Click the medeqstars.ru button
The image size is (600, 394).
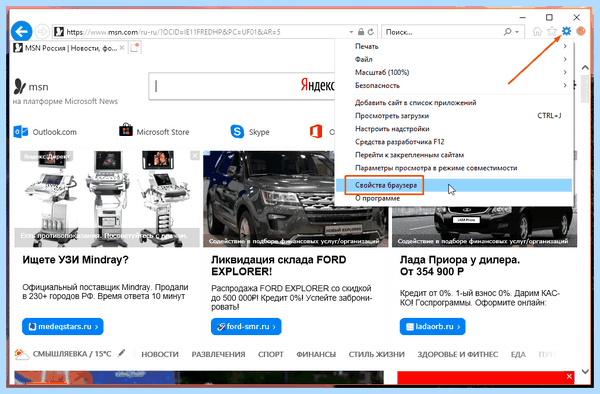pos(63,326)
